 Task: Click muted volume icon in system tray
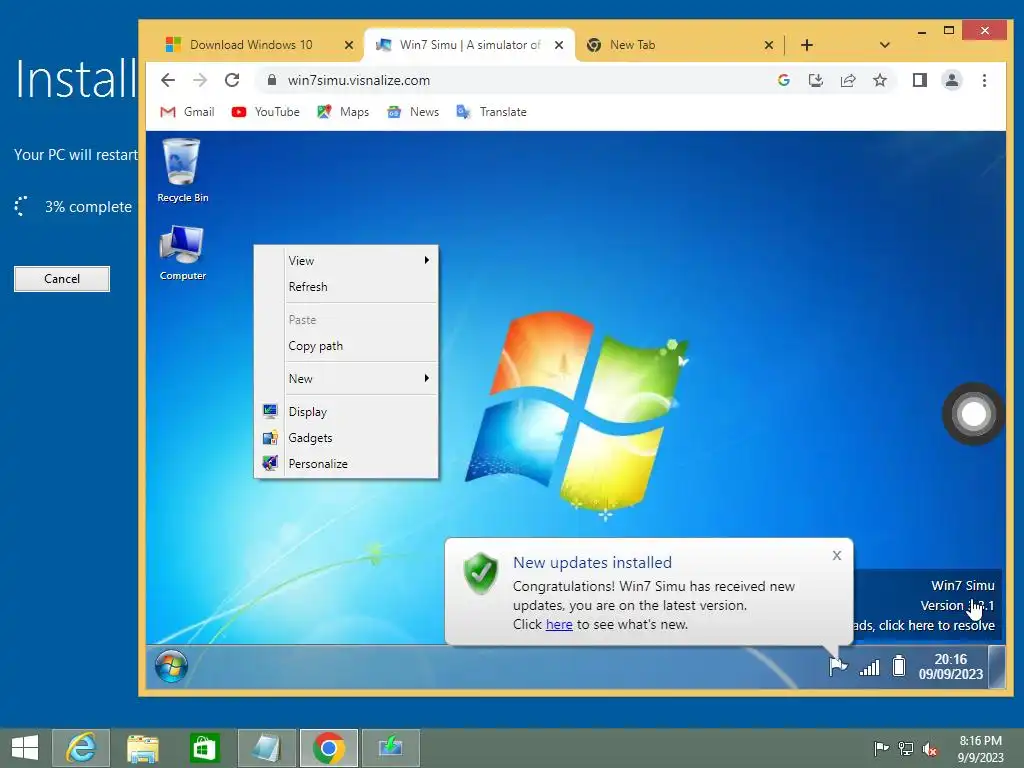pyautogui.click(x=930, y=748)
